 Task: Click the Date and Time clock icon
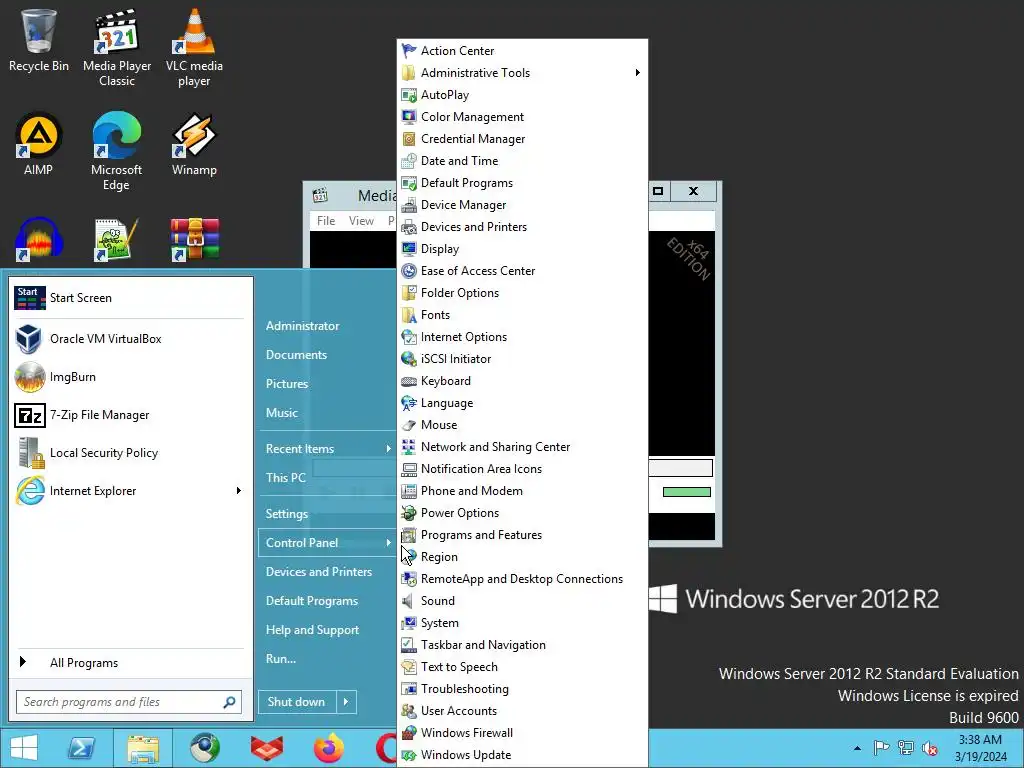click(x=409, y=161)
